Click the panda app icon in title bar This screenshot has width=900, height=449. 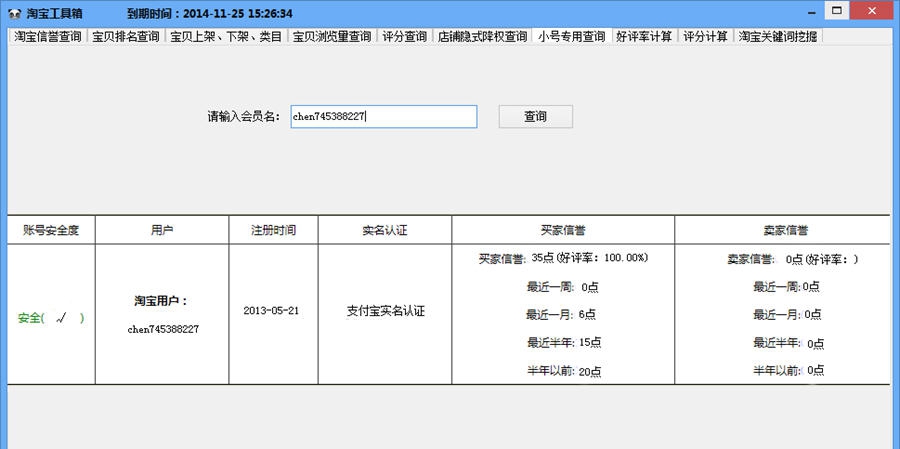point(15,13)
